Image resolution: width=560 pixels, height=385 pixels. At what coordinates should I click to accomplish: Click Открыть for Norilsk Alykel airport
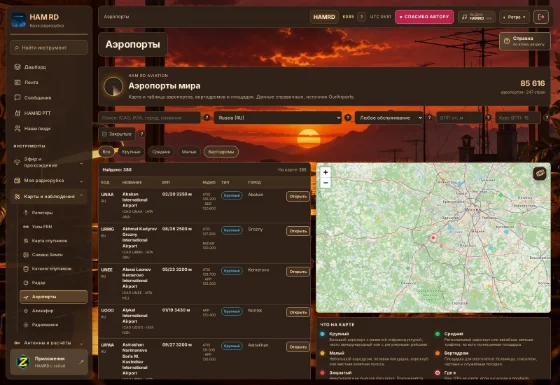coord(298,312)
